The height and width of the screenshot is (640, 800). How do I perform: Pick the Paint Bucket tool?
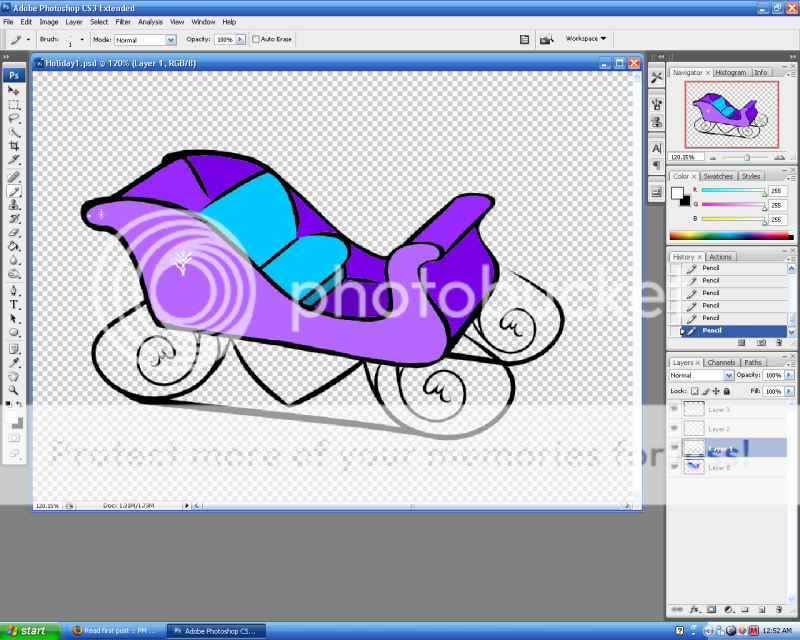14,245
